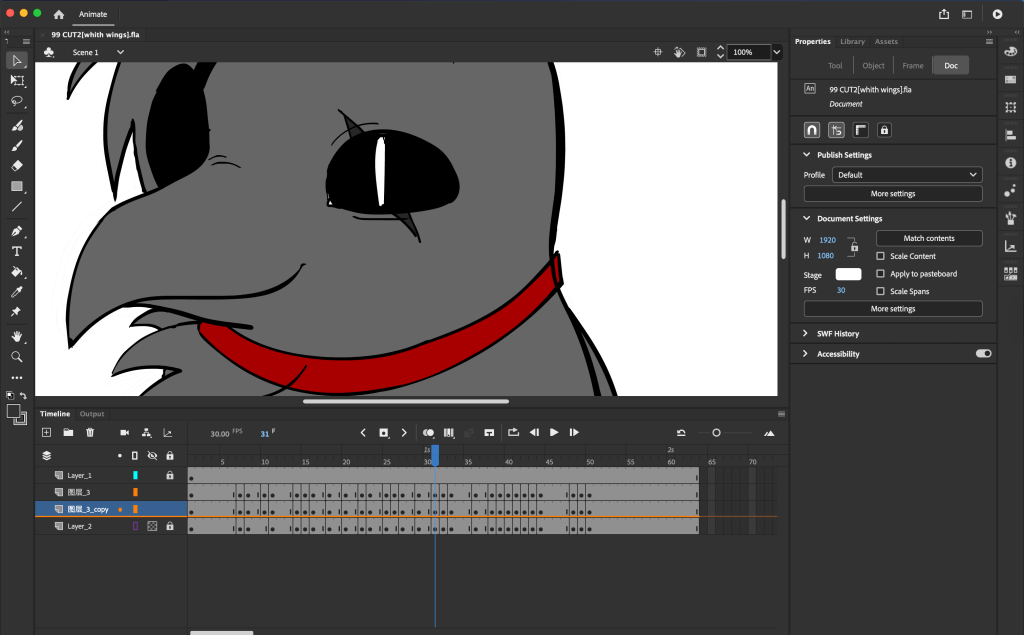Delete layer with trash icon

pyautogui.click(x=90, y=433)
